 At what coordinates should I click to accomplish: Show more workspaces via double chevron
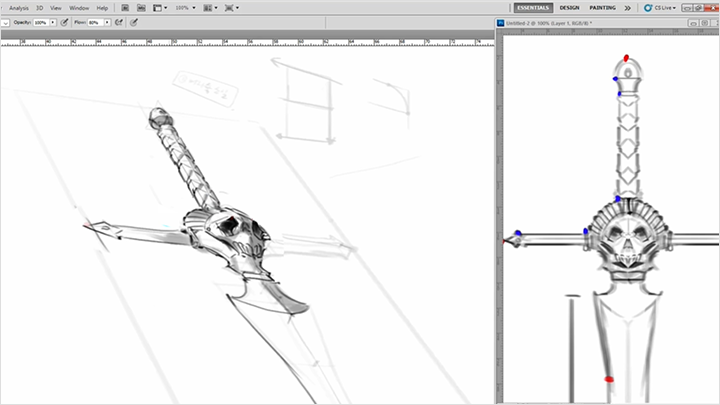627,8
